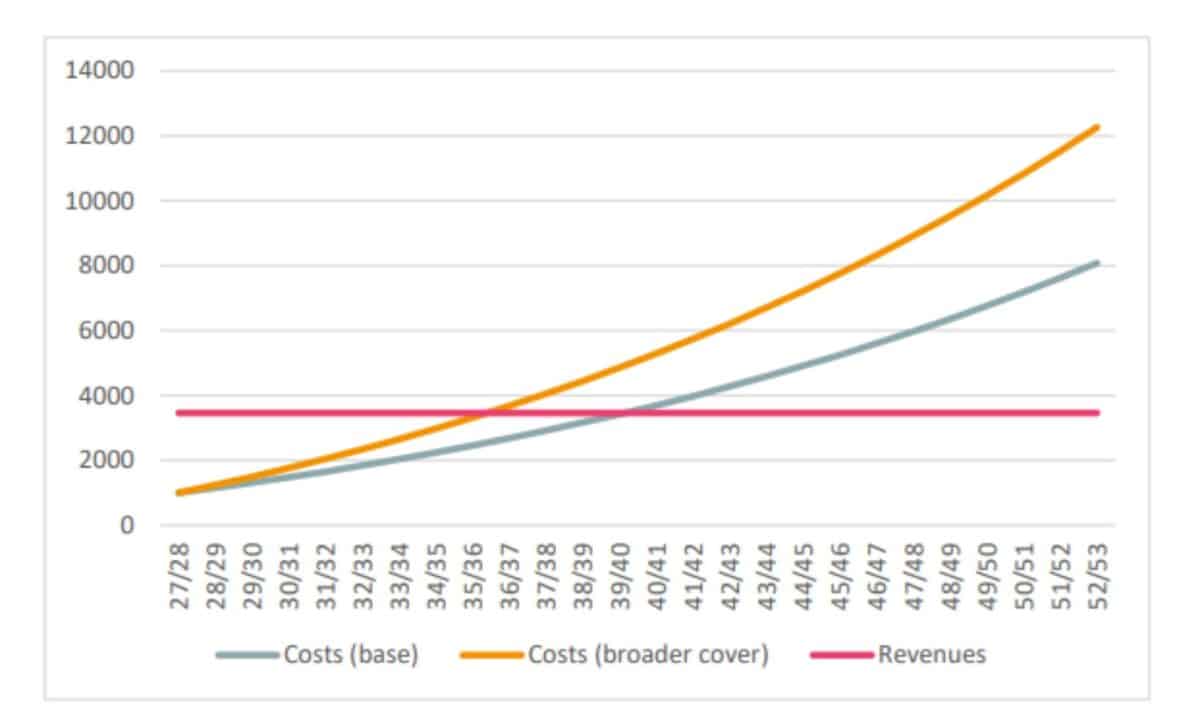Image resolution: width=1200 pixels, height=727 pixels.
Task: Click the 41/42 x-axis label
Action: point(694,577)
